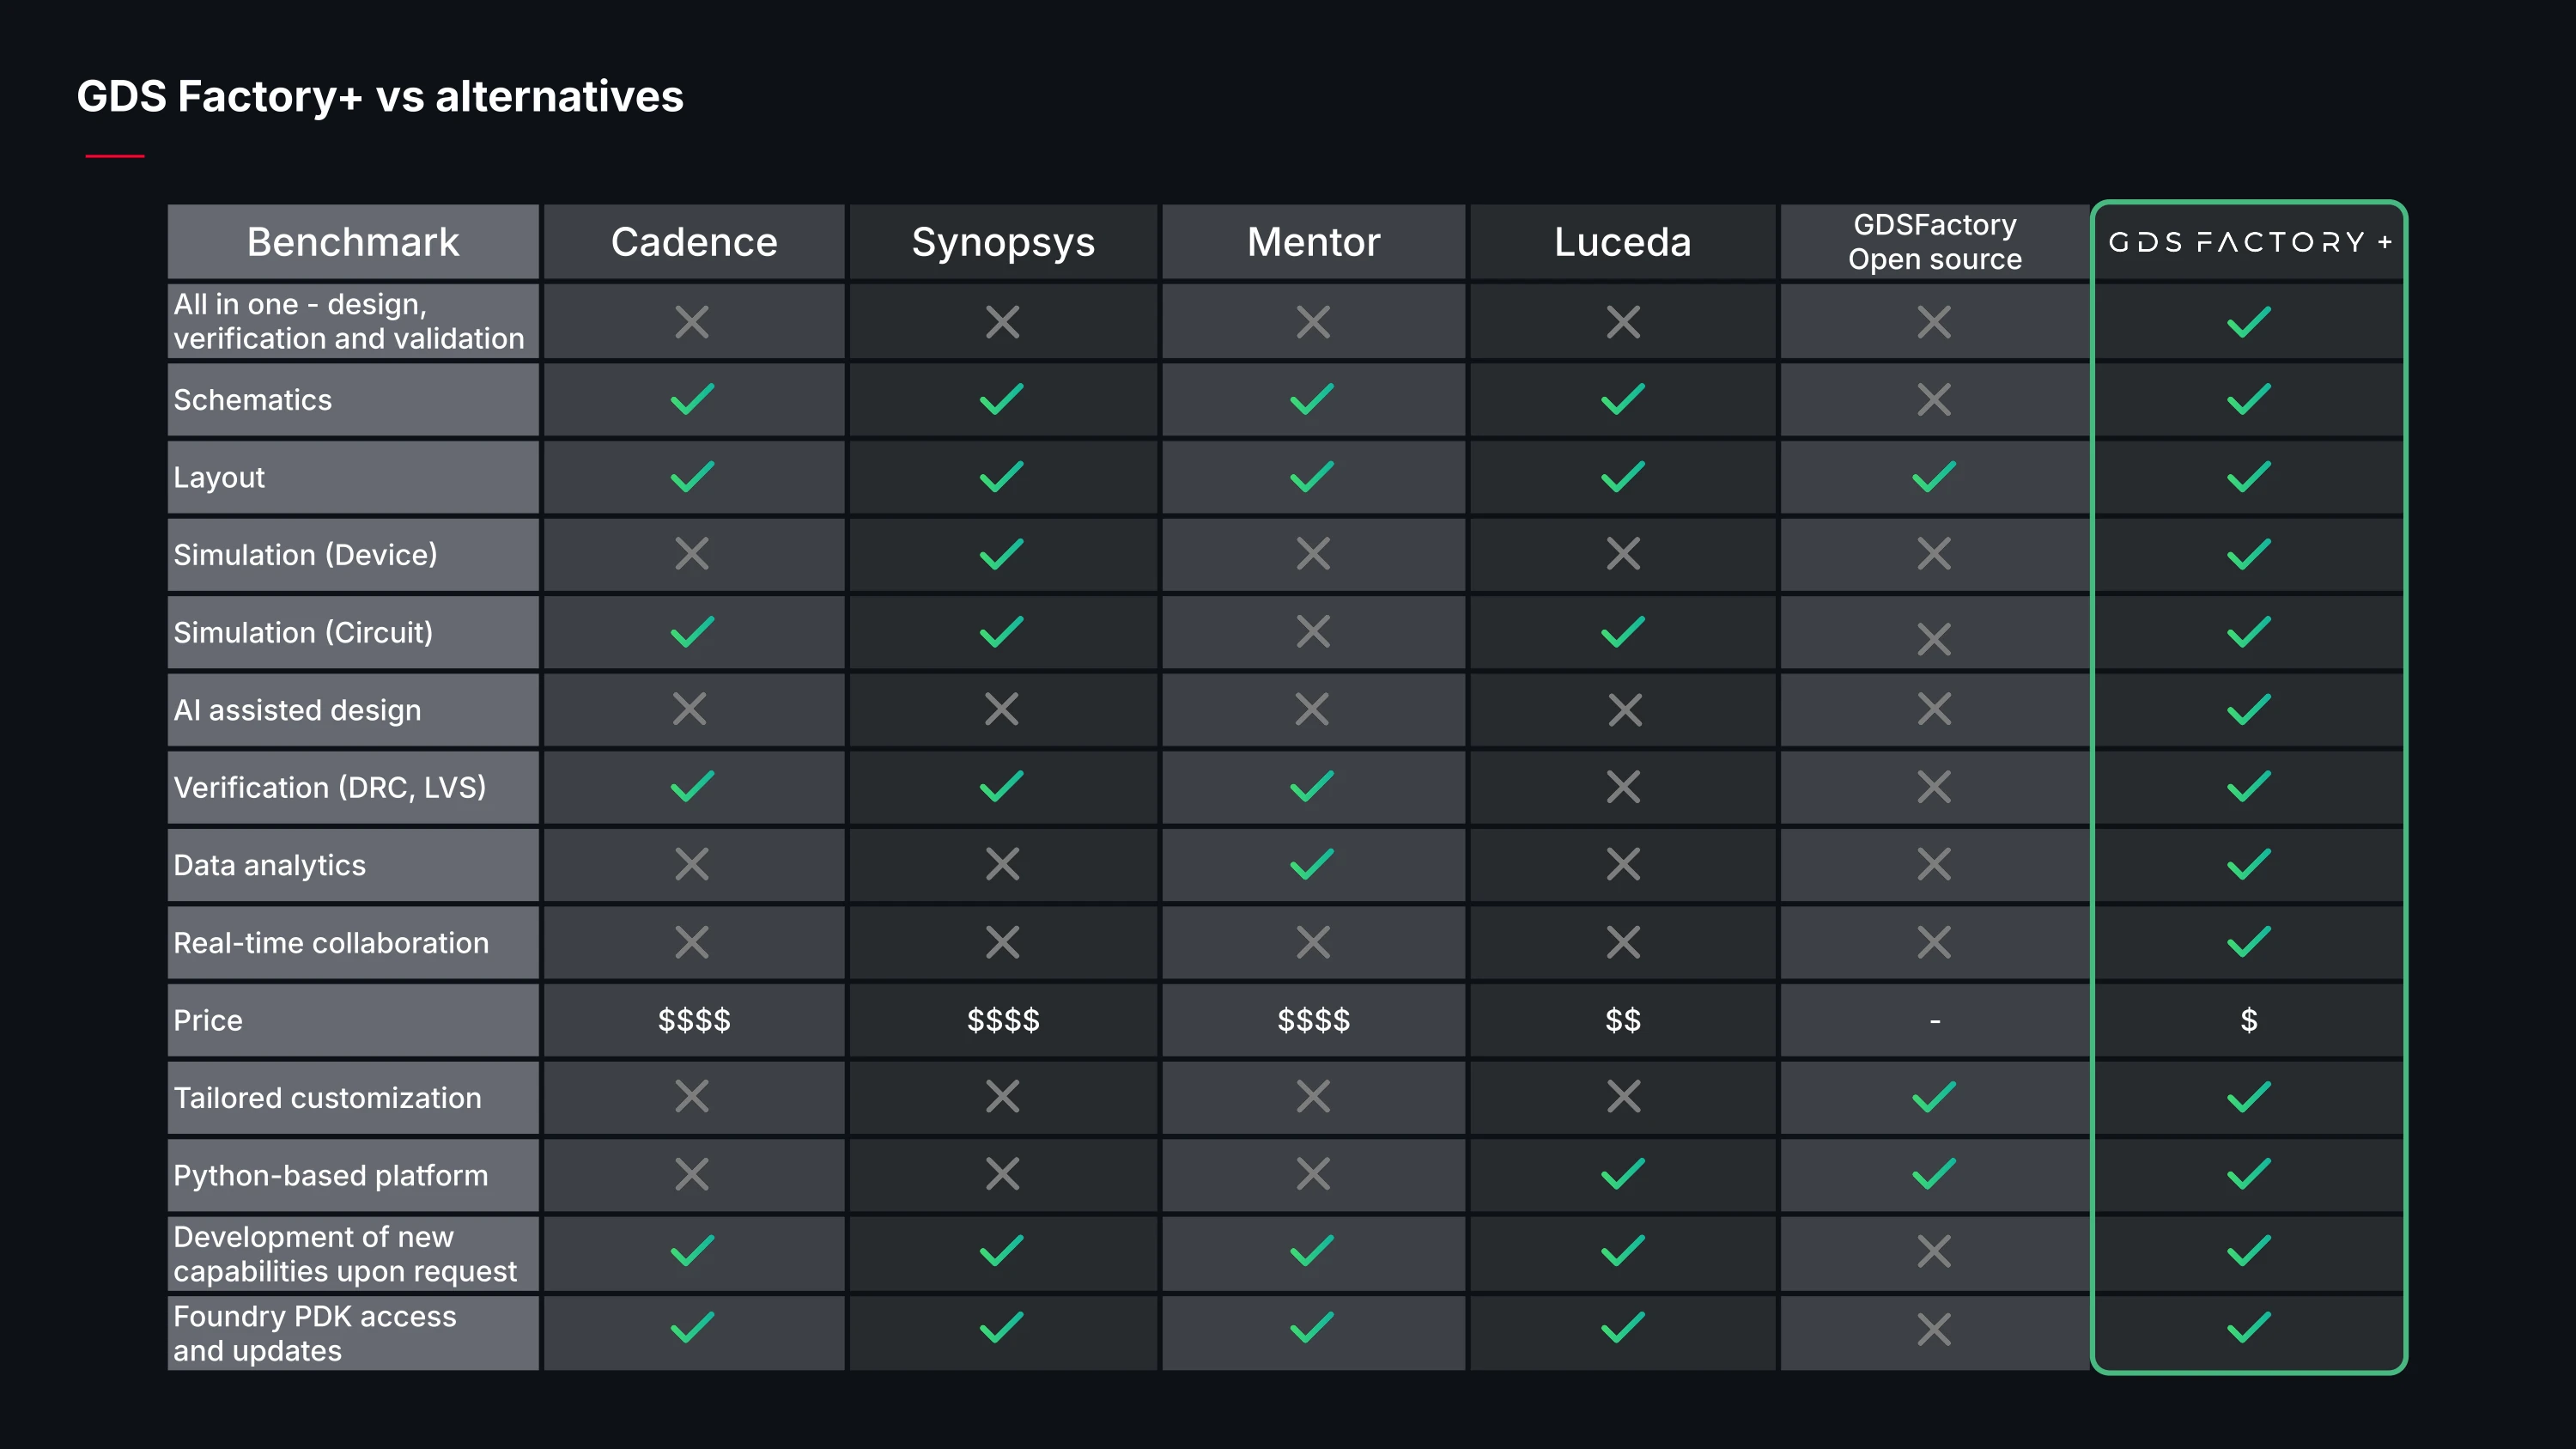Click the 'Mentor' column header
2576x1449 pixels.
[1313, 242]
